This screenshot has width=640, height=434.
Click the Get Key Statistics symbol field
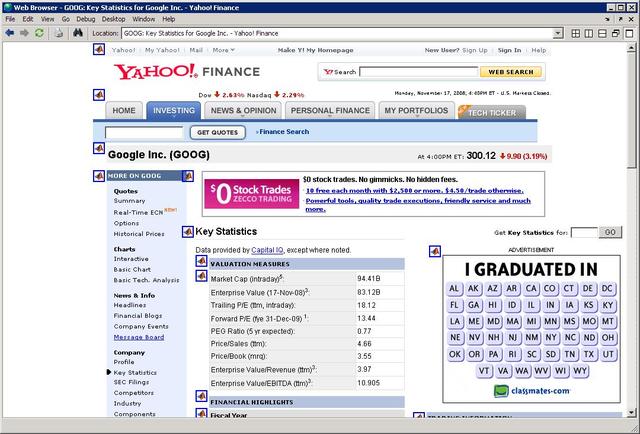tap(584, 232)
